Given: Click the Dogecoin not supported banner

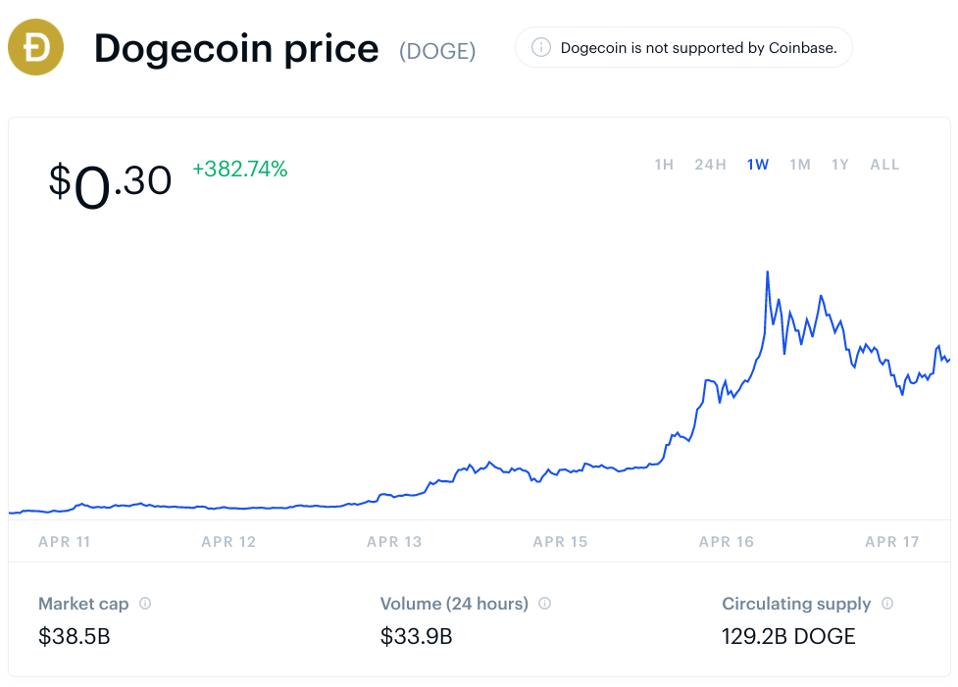Looking at the screenshot, I should point(683,46).
